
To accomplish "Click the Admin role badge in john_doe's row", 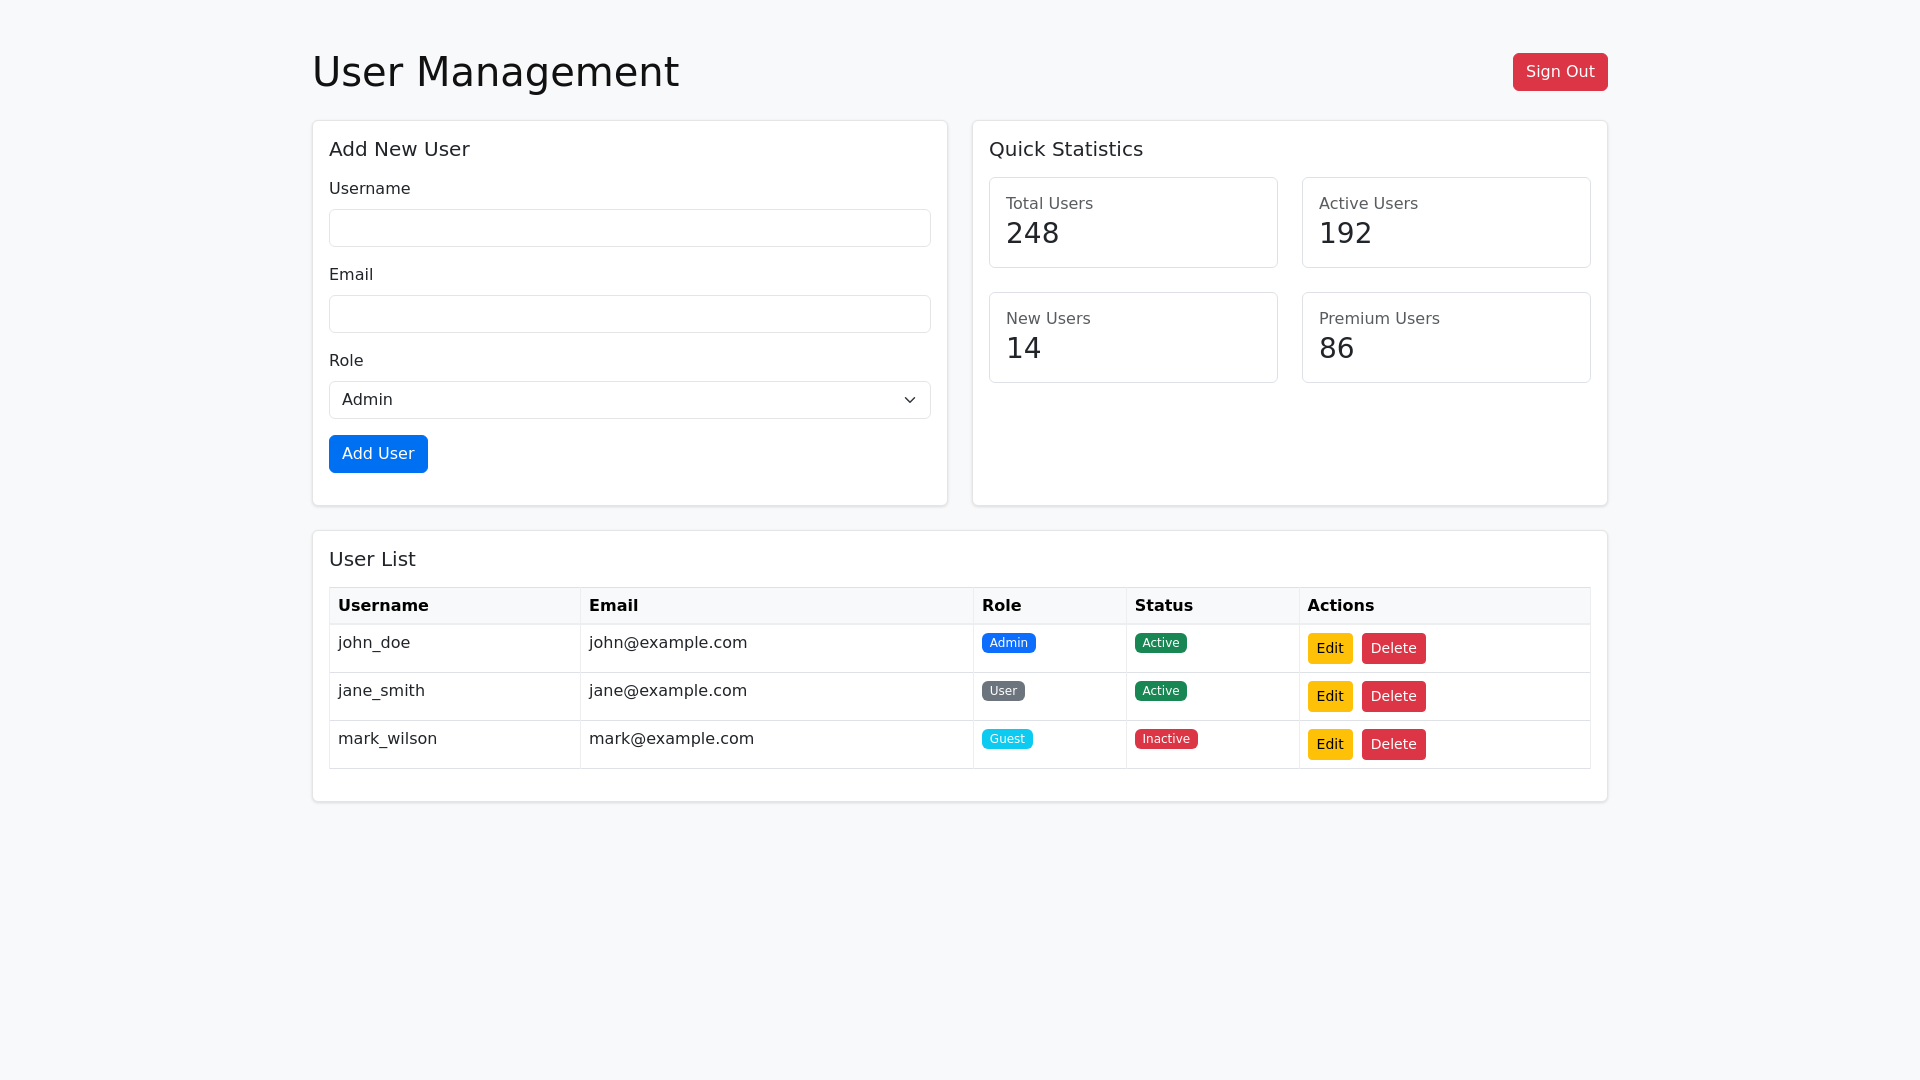I will [1008, 643].
